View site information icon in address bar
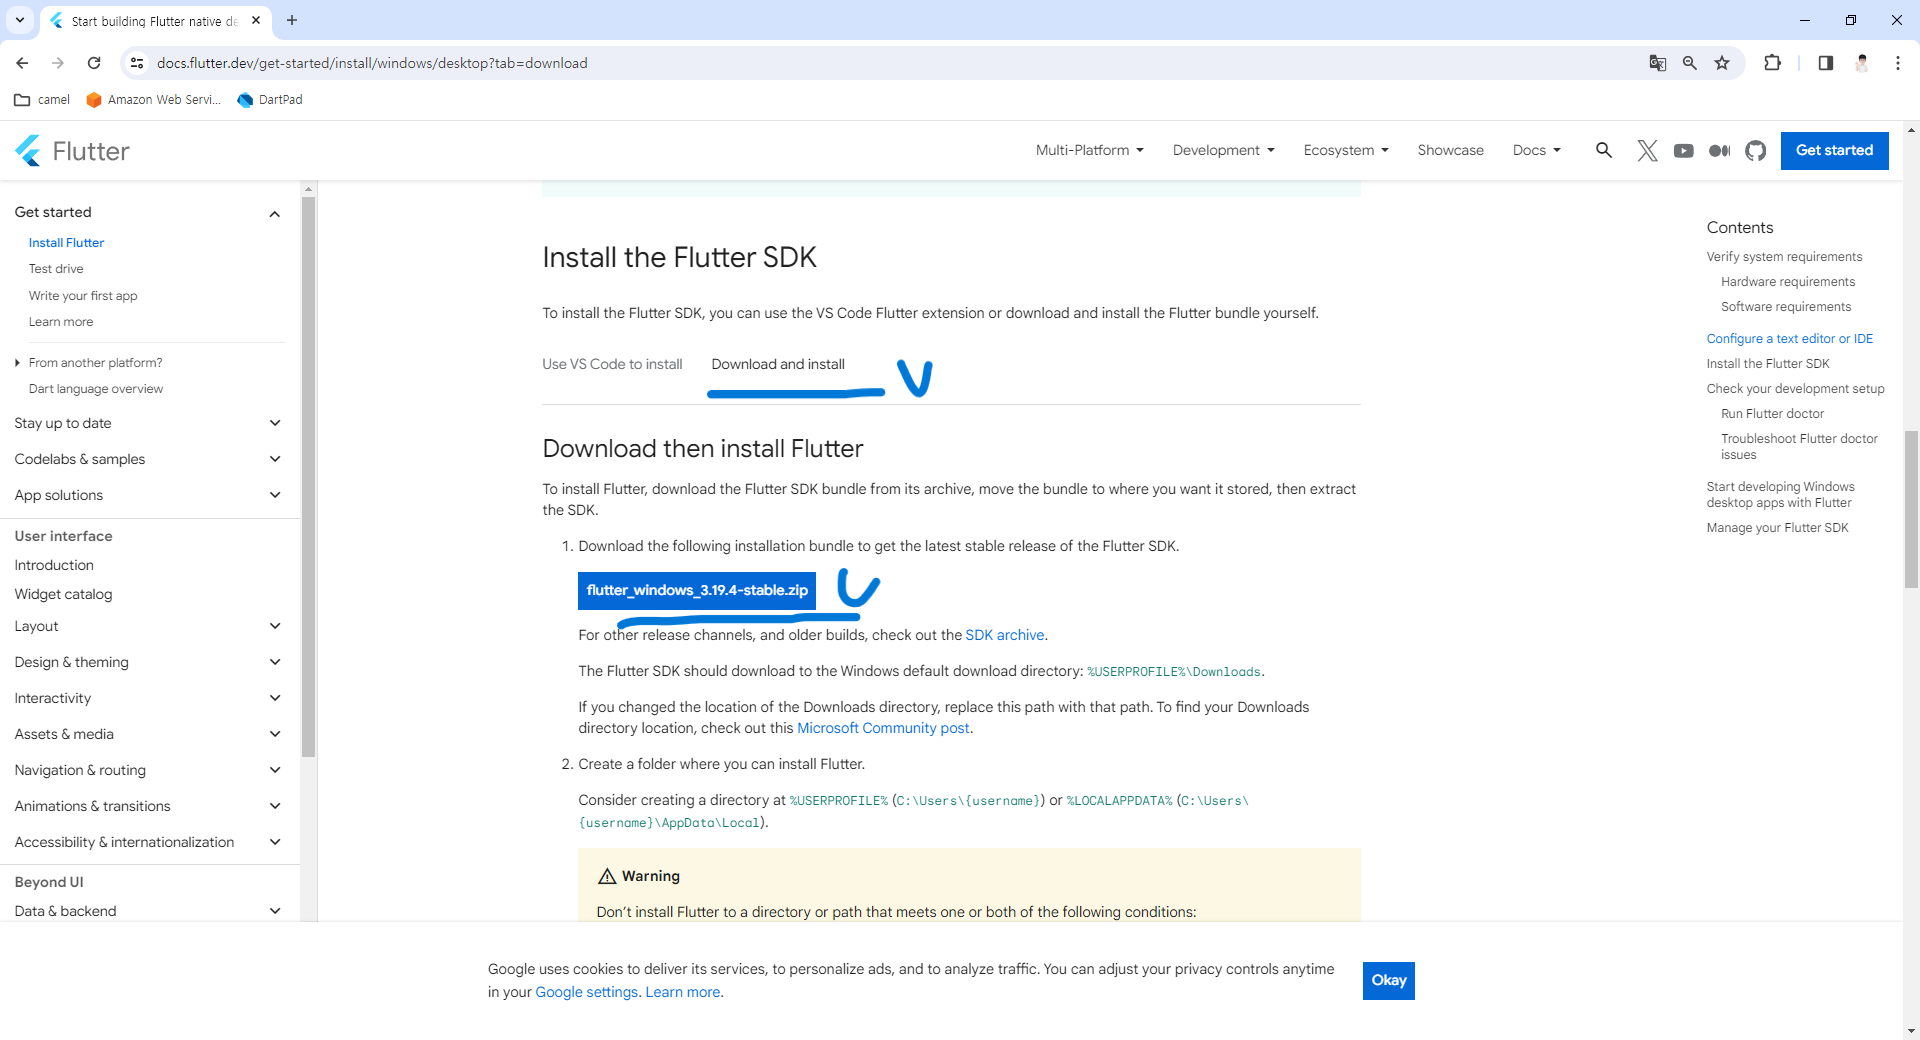Image resolution: width=1920 pixels, height=1040 pixels. [x=137, y=63]
